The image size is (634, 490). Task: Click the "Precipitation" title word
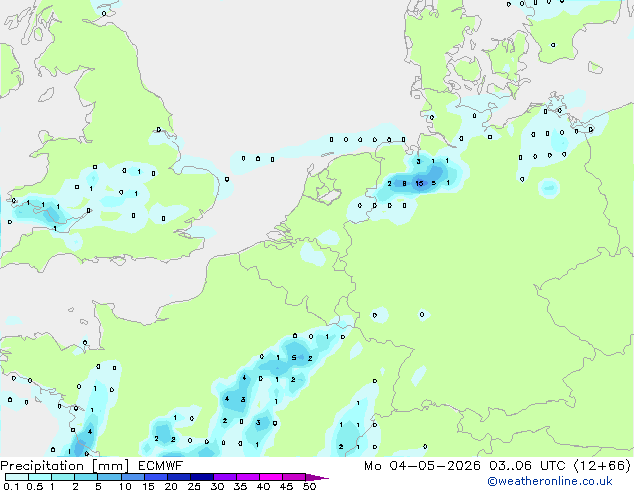(x=42, y=466)
